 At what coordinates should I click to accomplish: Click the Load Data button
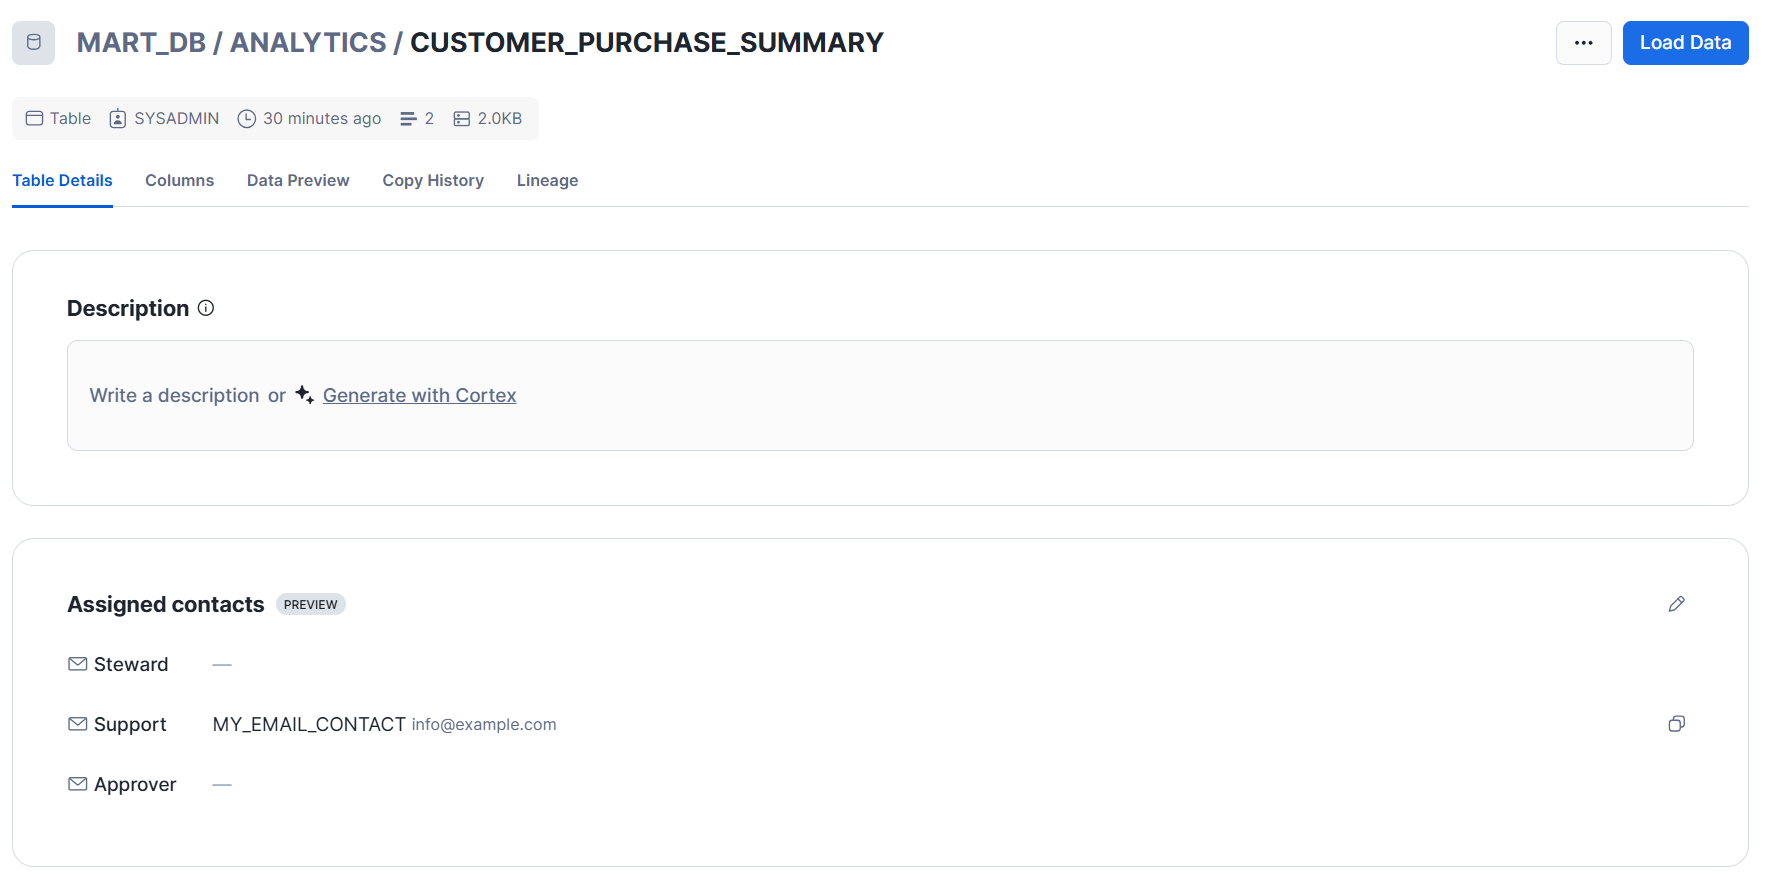coord(1685,43)
